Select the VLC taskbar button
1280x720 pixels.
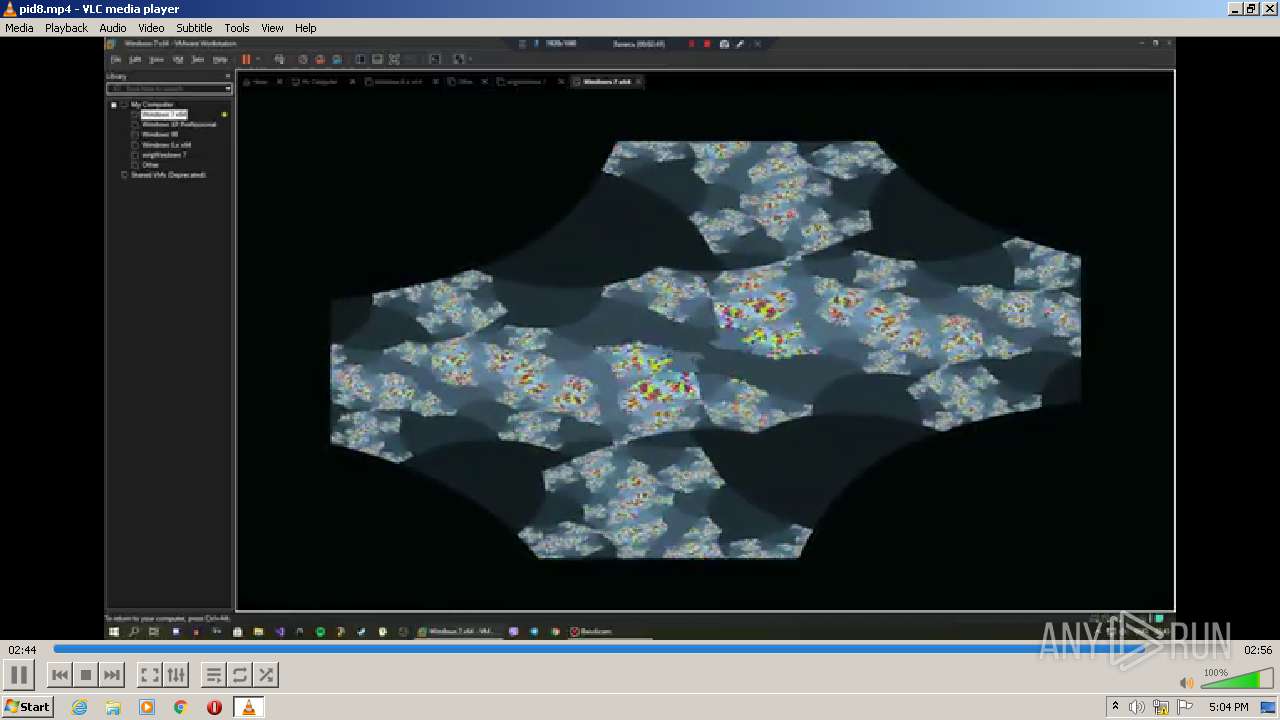pos(249,707)
